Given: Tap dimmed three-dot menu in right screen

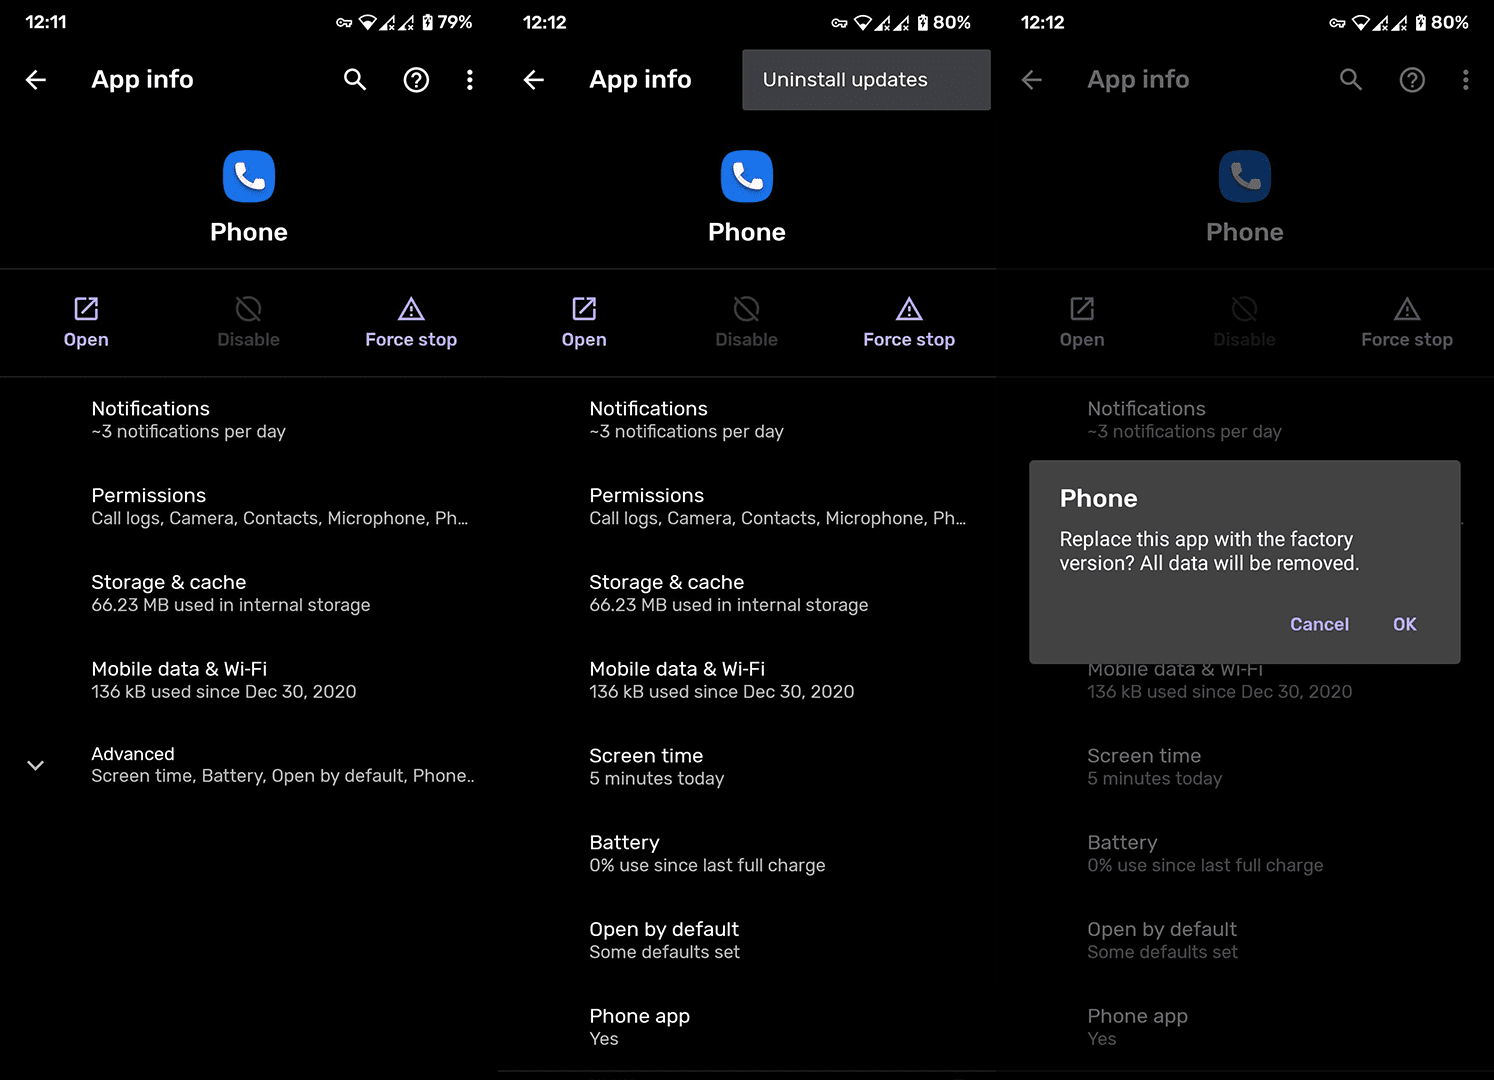Looking at the screenshot, I should pyautogui.click(x=1466, y=80).
